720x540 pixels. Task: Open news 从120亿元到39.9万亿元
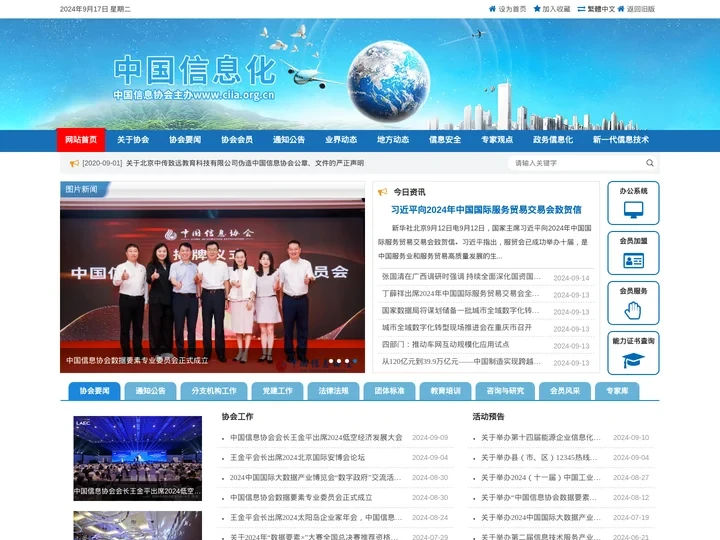coord(461,361)
